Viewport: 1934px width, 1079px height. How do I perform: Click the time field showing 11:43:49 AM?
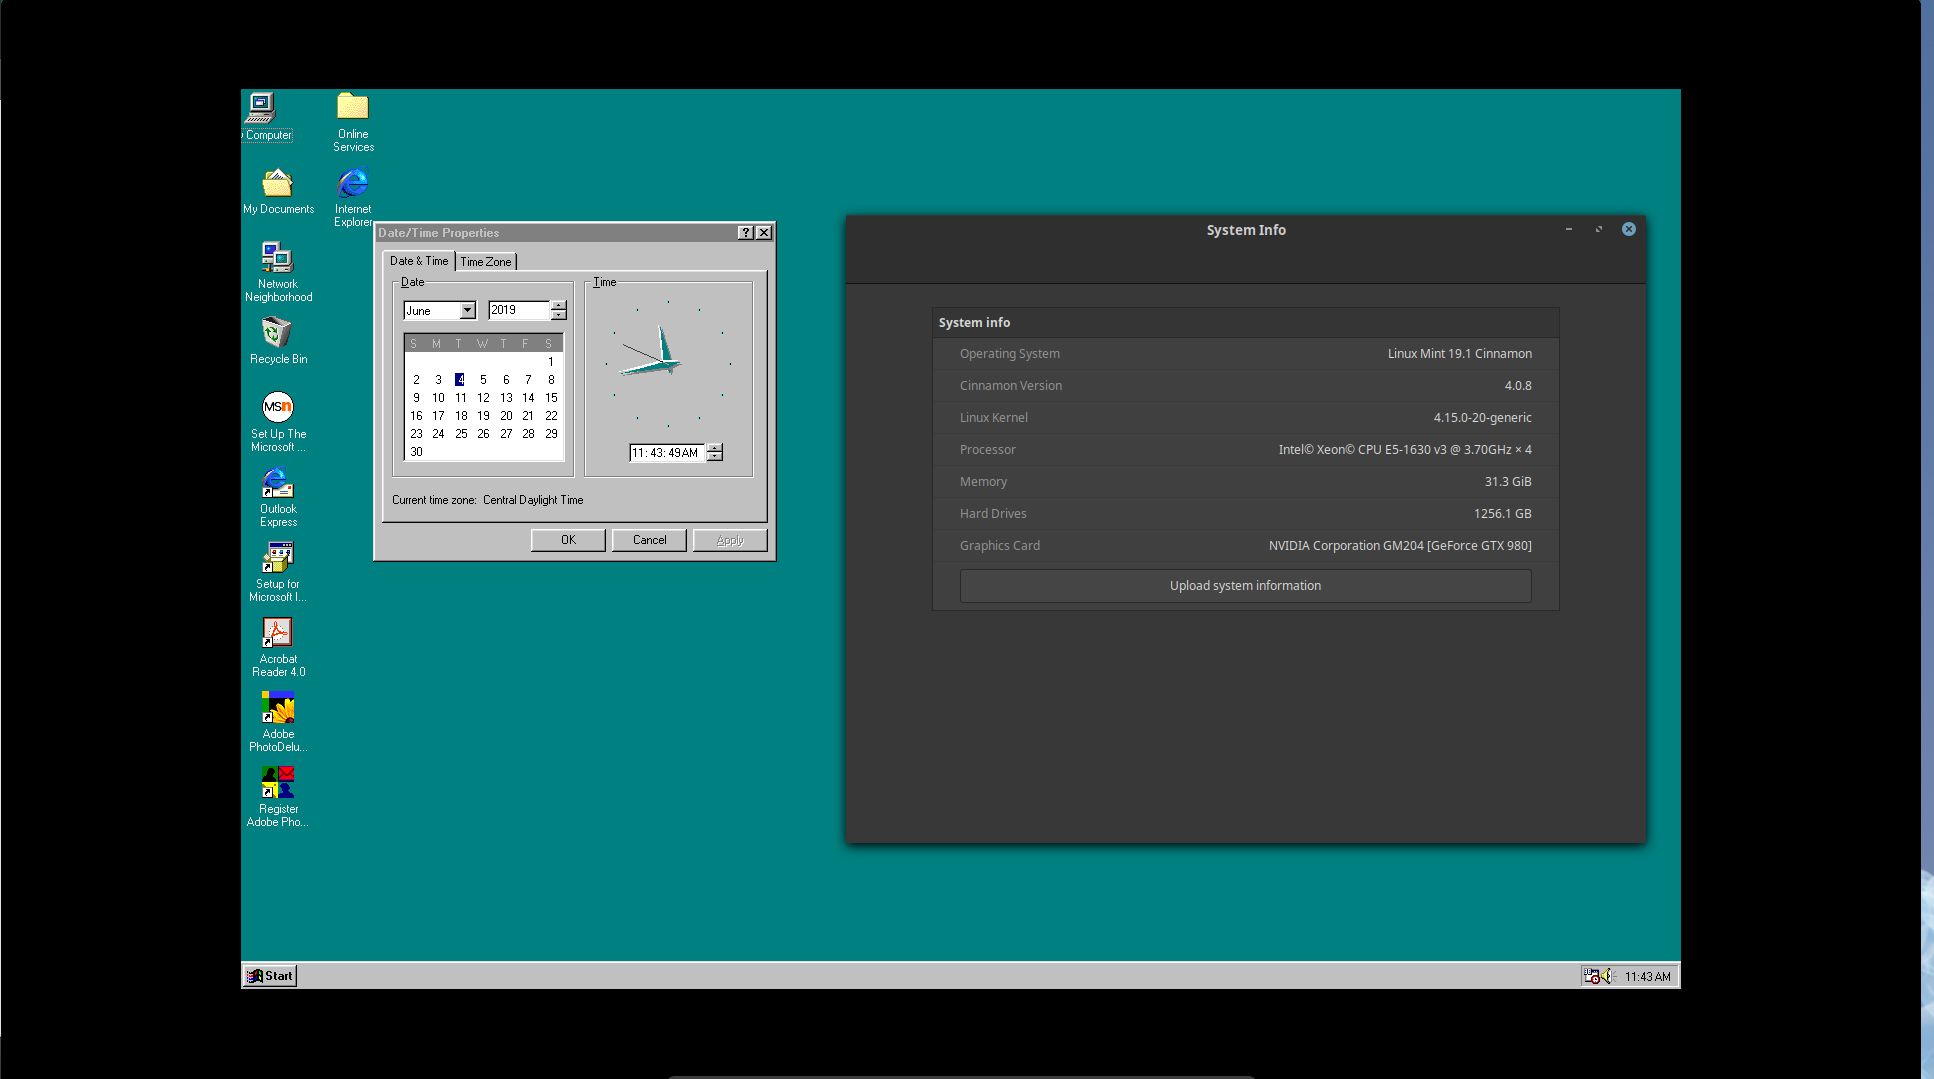pyautogui.click(x=667, y=453)
